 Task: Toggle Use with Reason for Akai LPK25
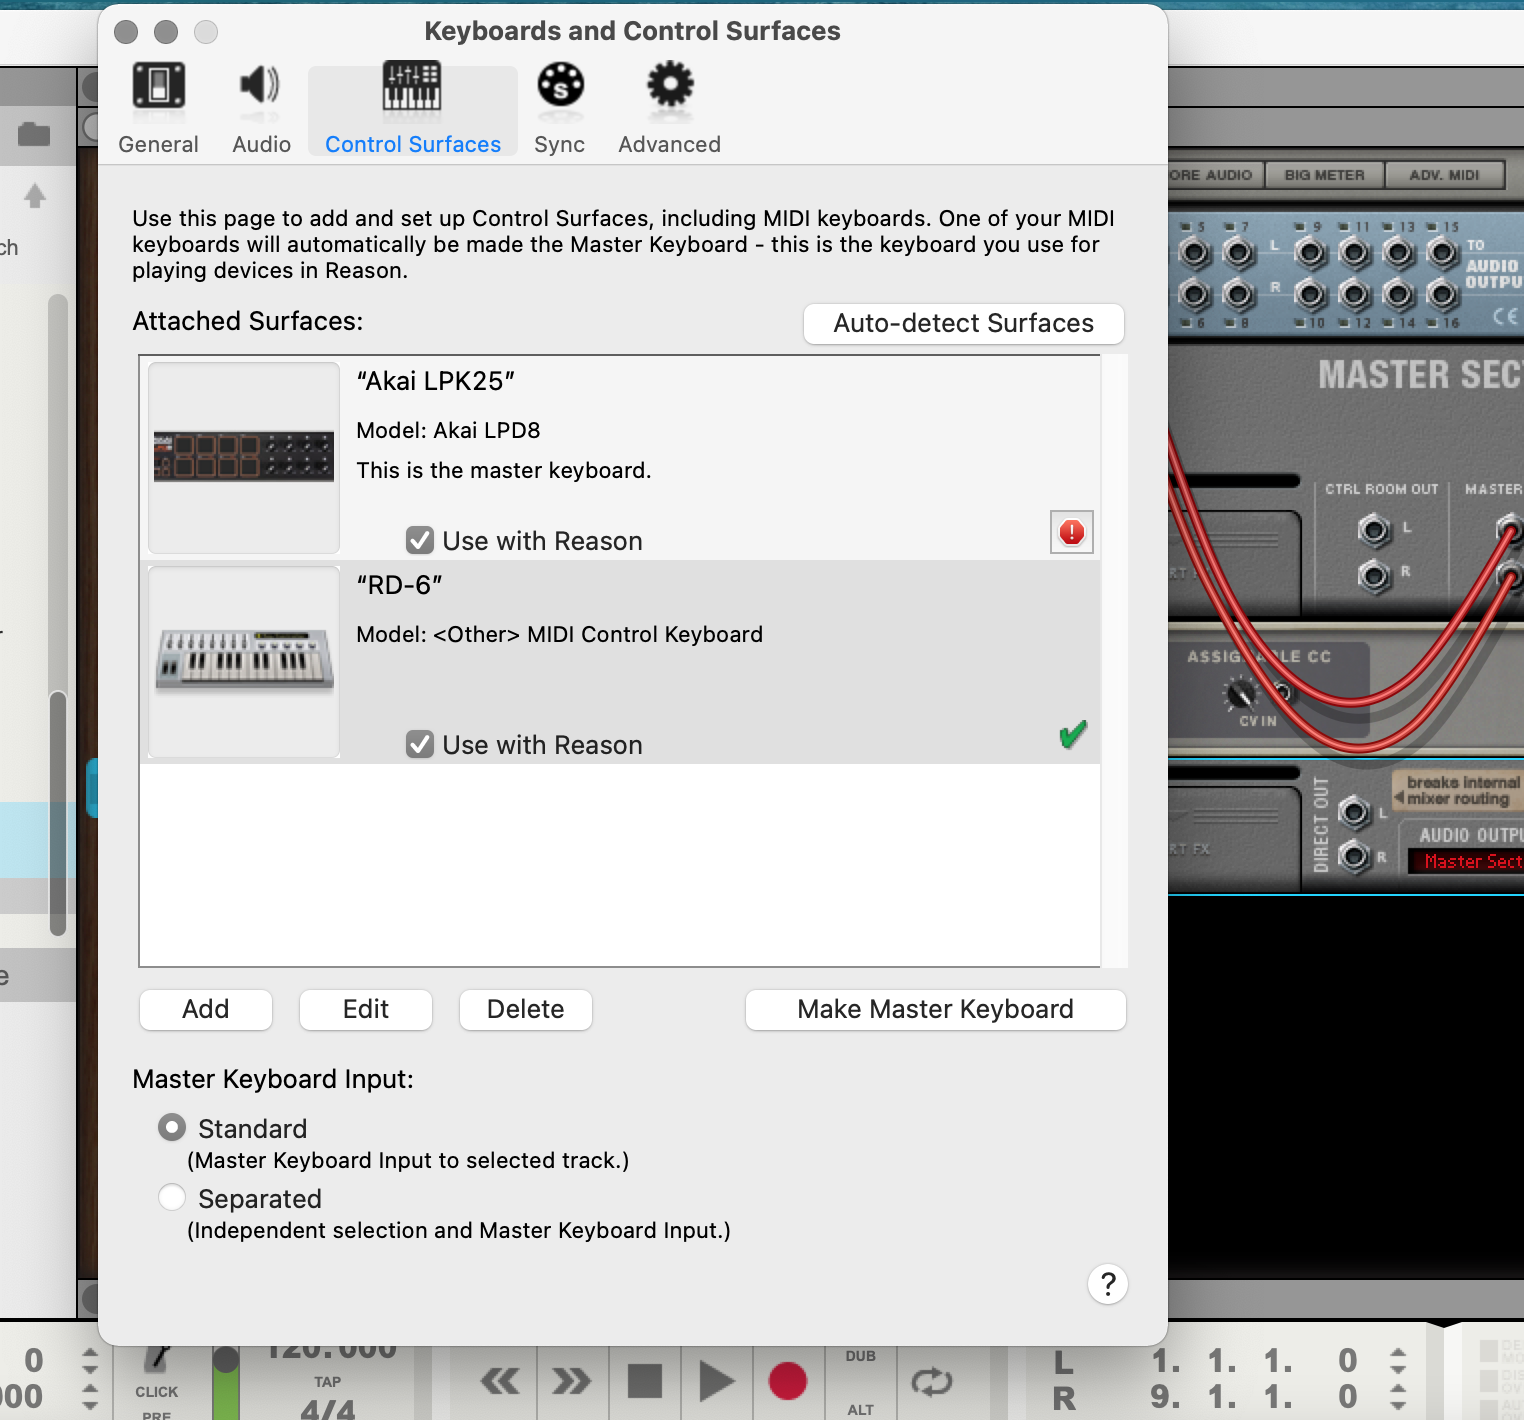coord(420,541)
